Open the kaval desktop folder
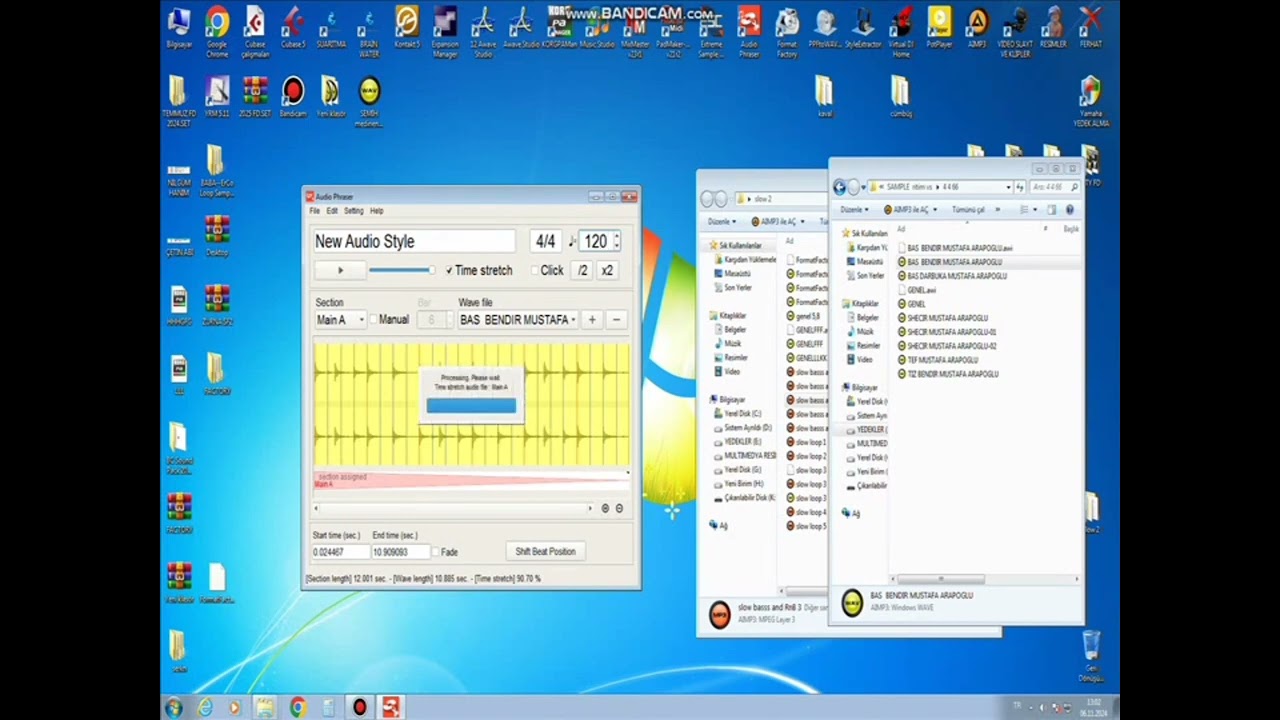Screen dimensions: 1280x720 (x=824, y=98)
